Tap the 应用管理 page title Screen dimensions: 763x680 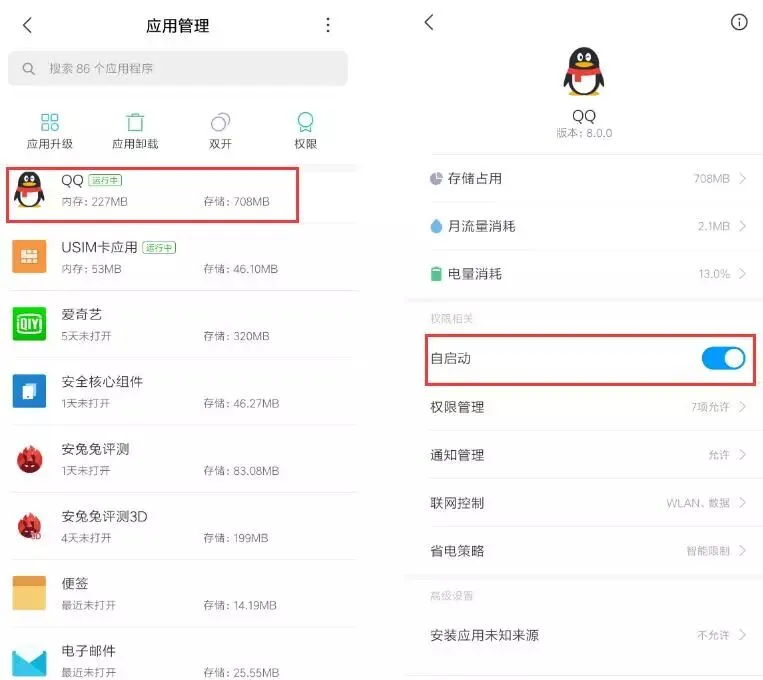[178, 25]
